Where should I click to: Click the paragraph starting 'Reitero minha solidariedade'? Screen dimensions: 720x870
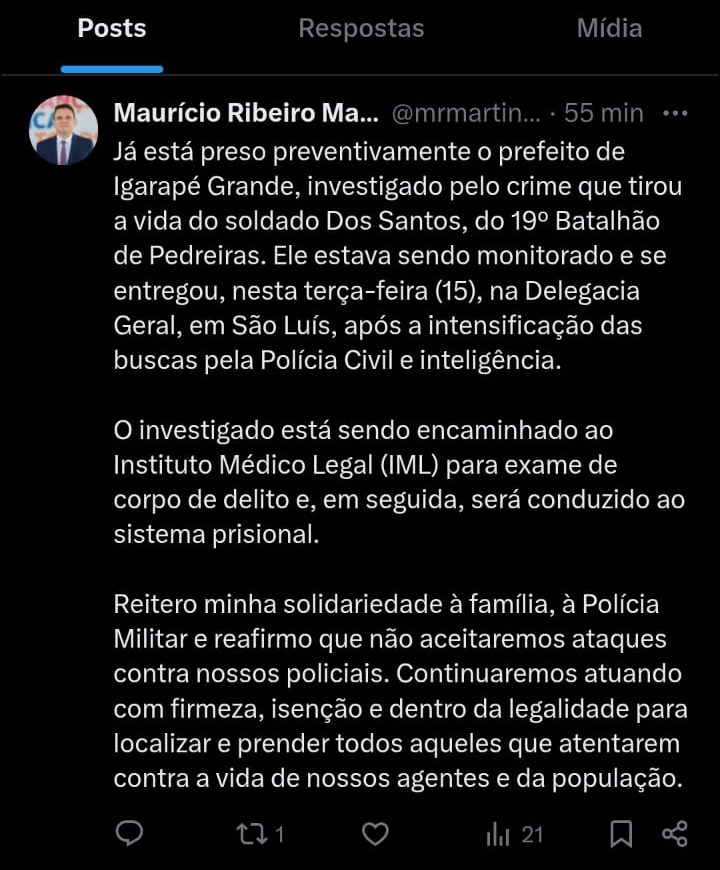400,690
